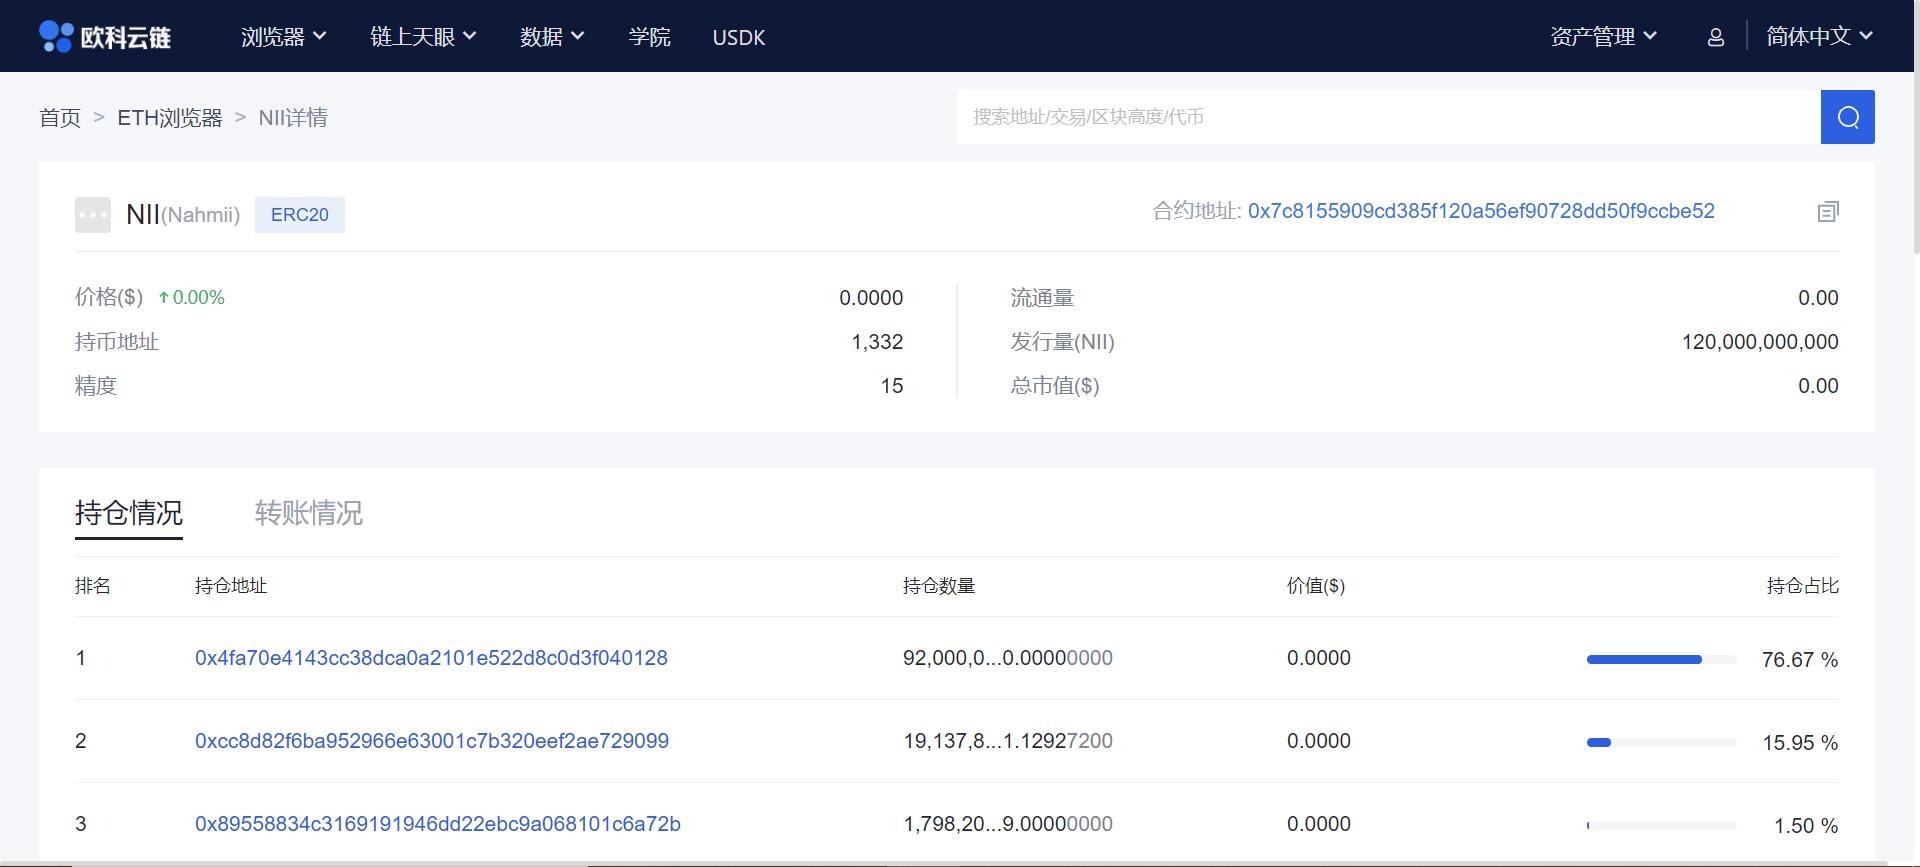Click the 15.95% holding progress bar

[1662, 743]
